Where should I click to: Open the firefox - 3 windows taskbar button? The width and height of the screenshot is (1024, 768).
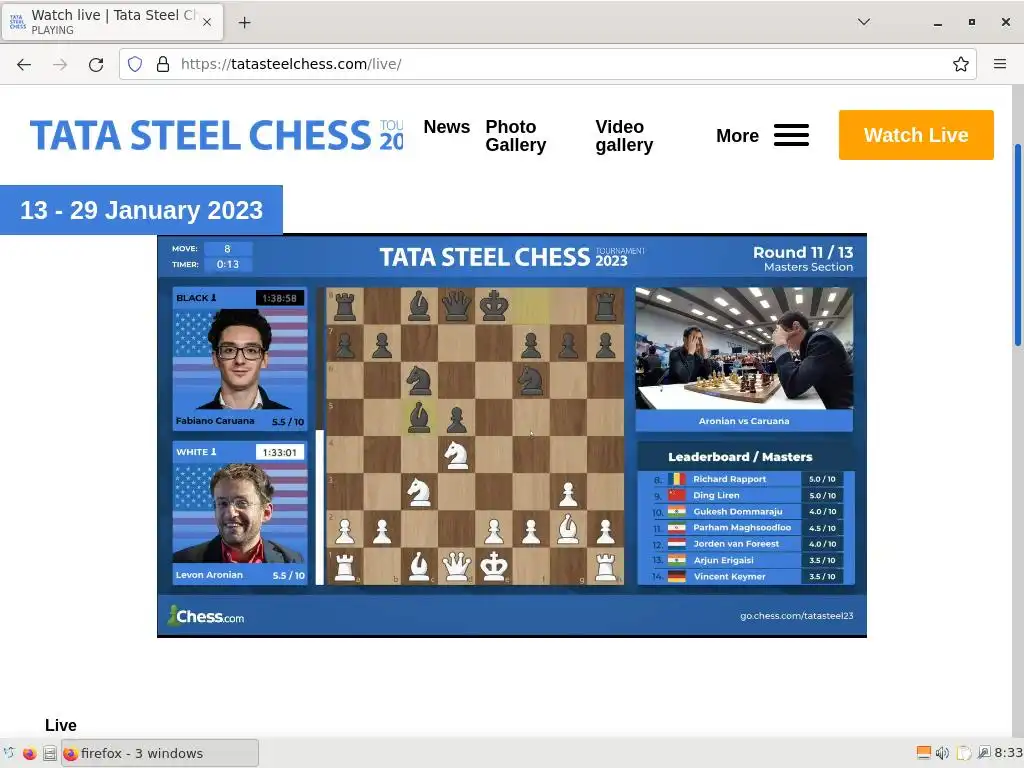click(160, 753)
